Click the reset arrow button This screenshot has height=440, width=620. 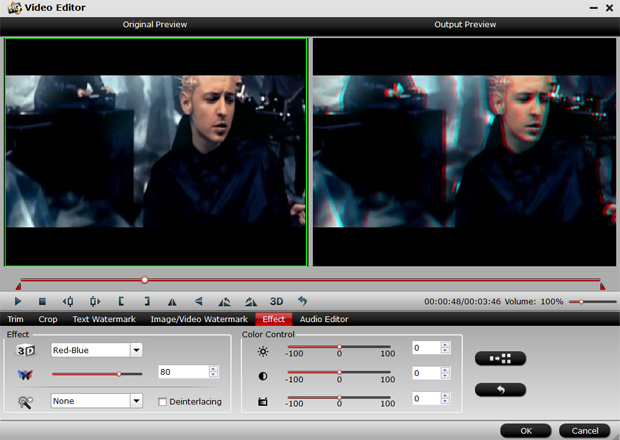coord(500,390)
